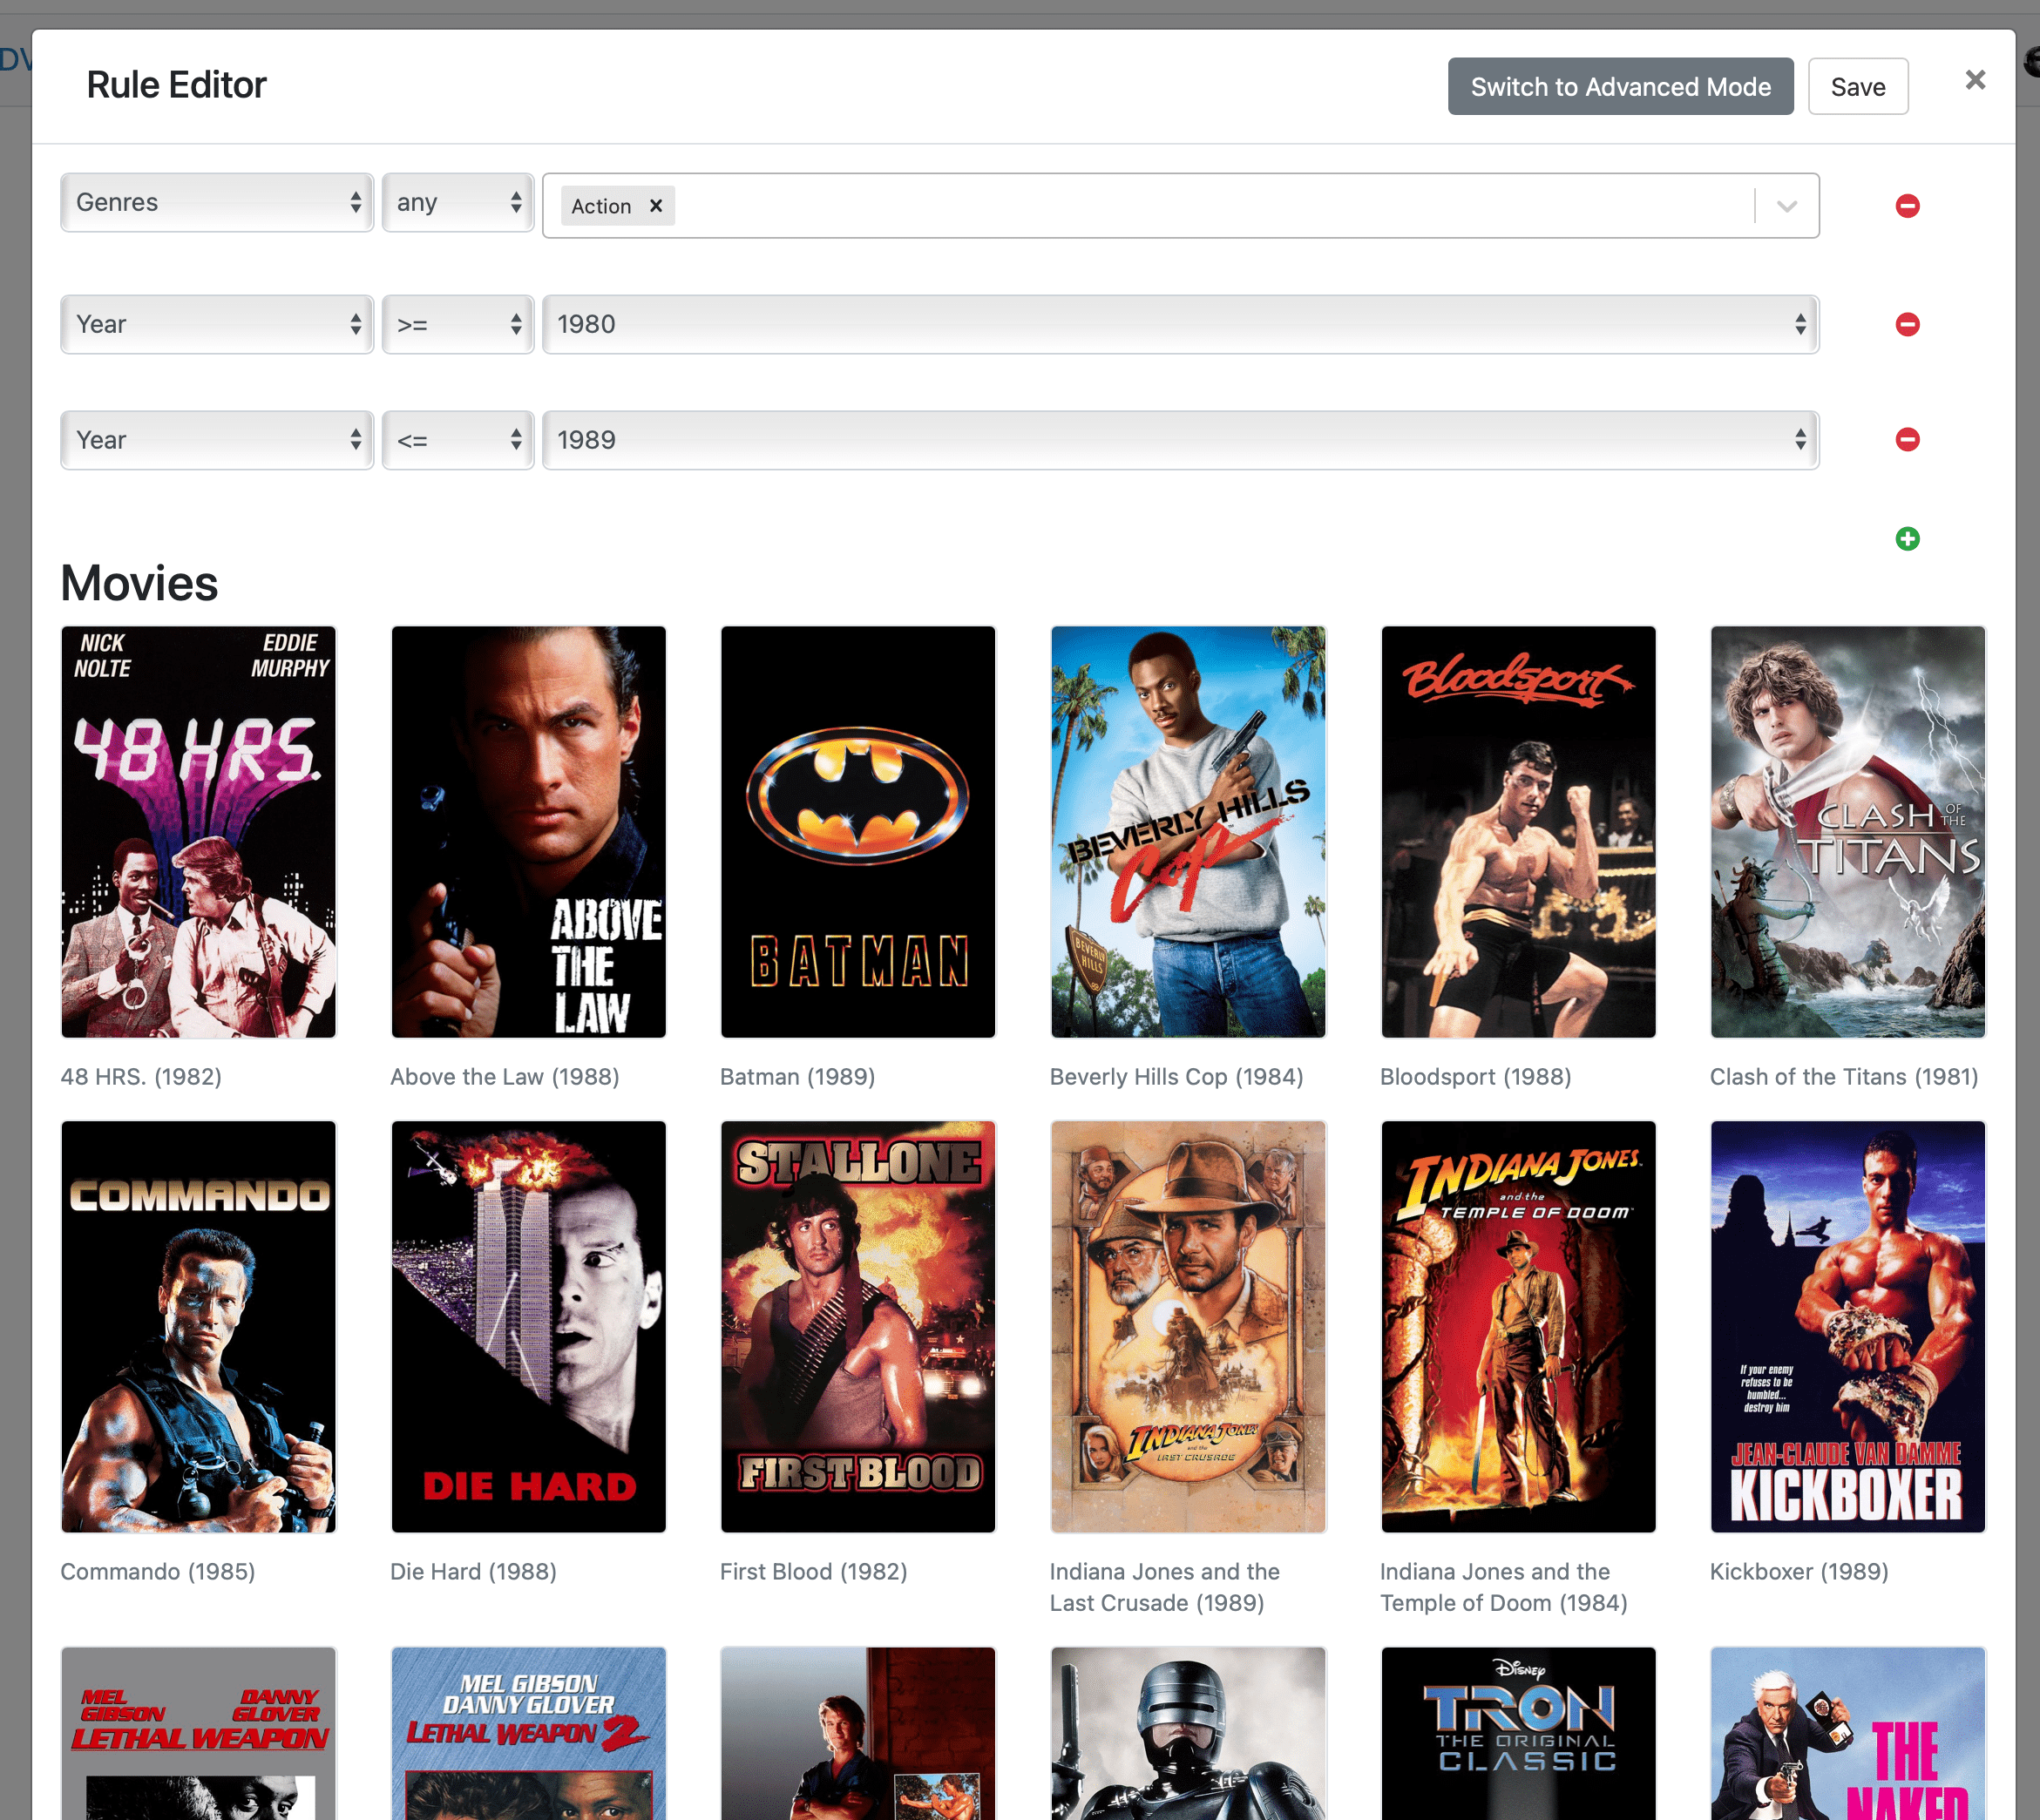This screenshot has width=2040, height=1820.
Task: Click the Kickboxer poster
Action: pyautogui.click(x=1847, y=1326)
